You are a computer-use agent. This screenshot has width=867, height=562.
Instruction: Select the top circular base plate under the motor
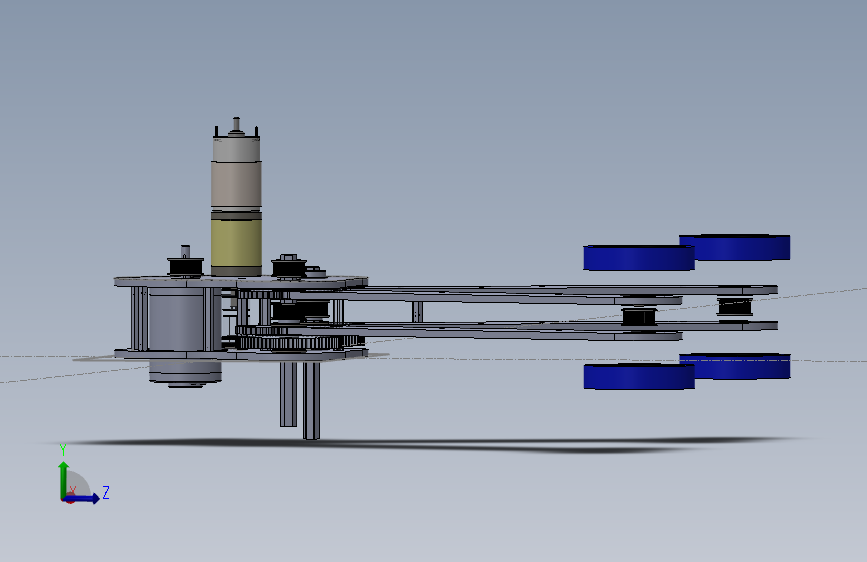(x=241, y=282)
